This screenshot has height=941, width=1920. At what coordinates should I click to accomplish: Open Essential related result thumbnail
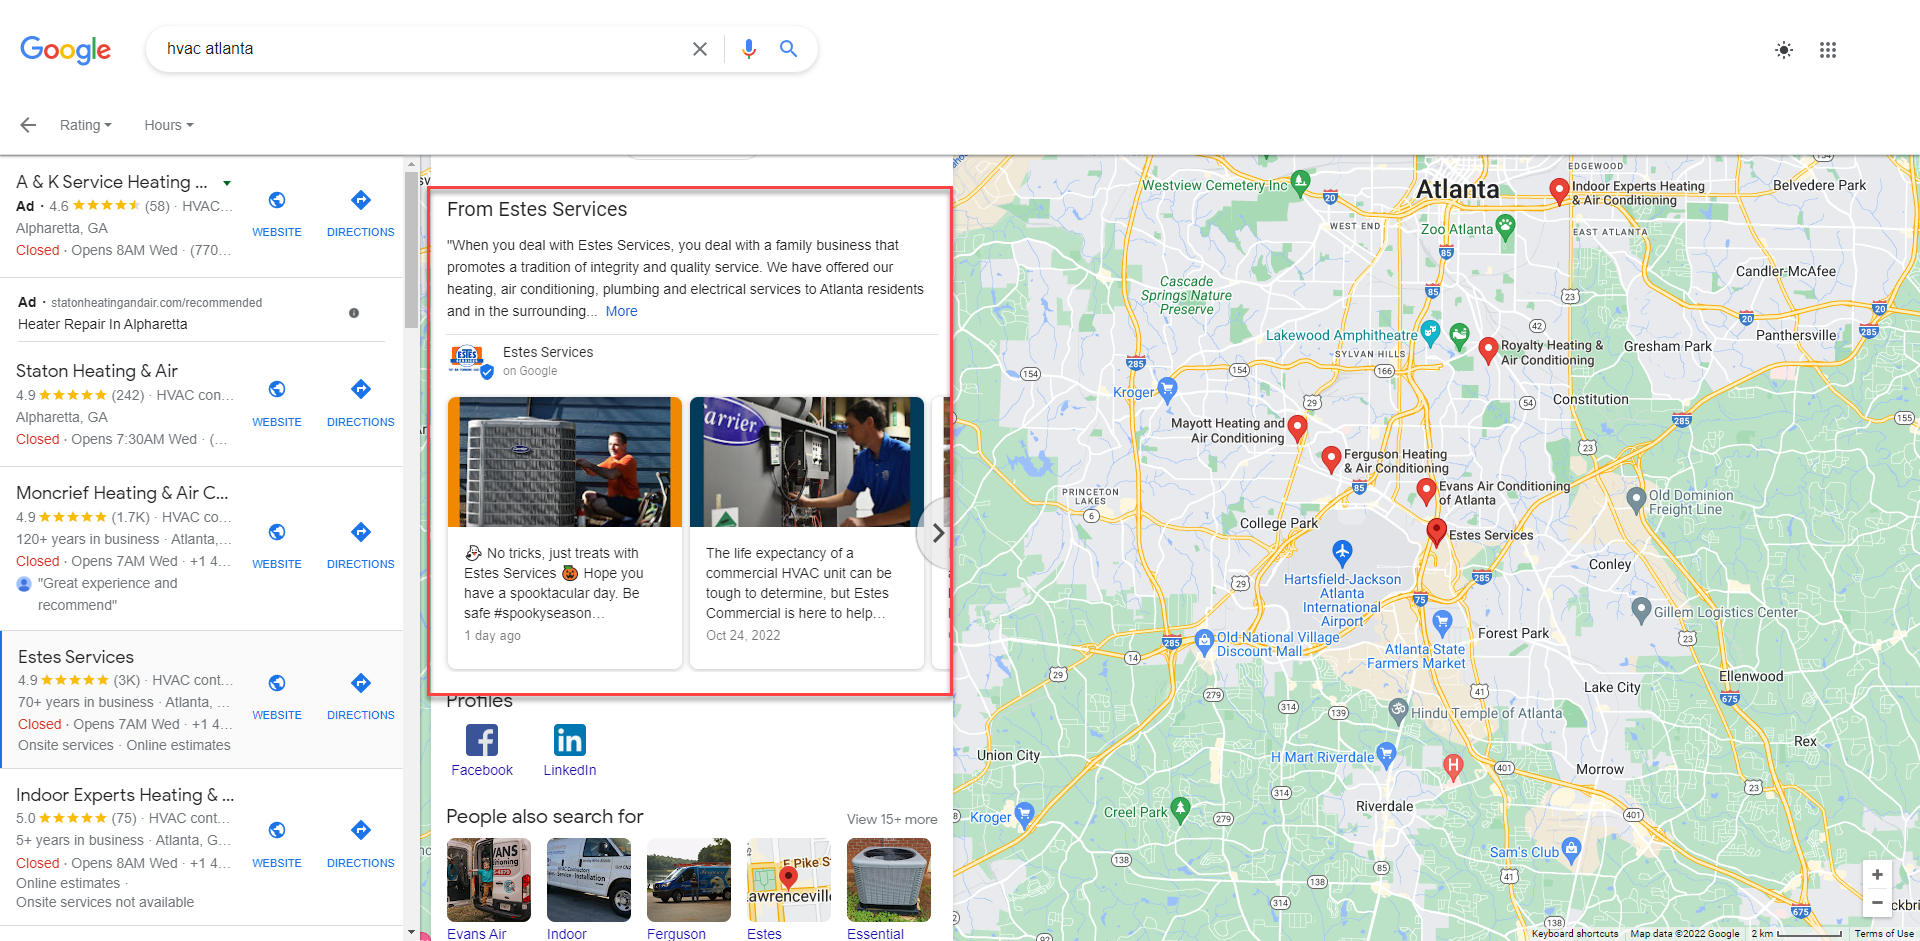[889, 880]
